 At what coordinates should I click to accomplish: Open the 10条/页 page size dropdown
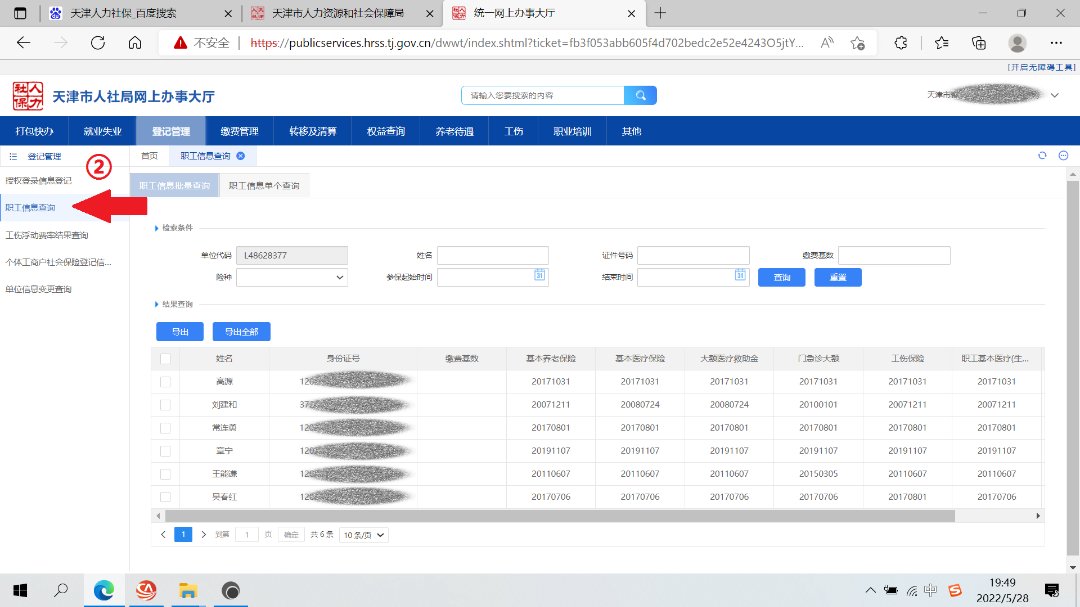[364, 535]
